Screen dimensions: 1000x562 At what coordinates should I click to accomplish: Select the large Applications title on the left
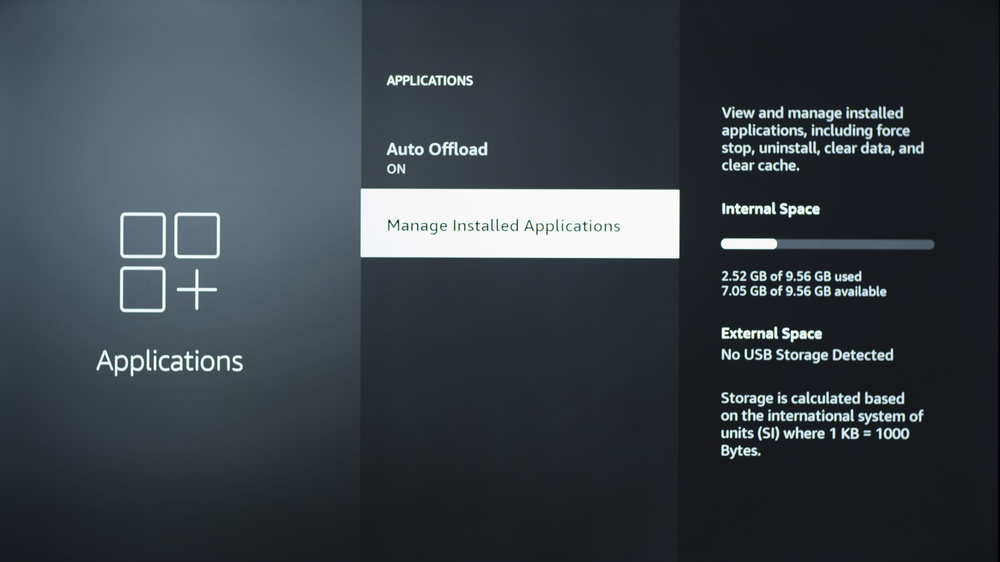(169, 360)
